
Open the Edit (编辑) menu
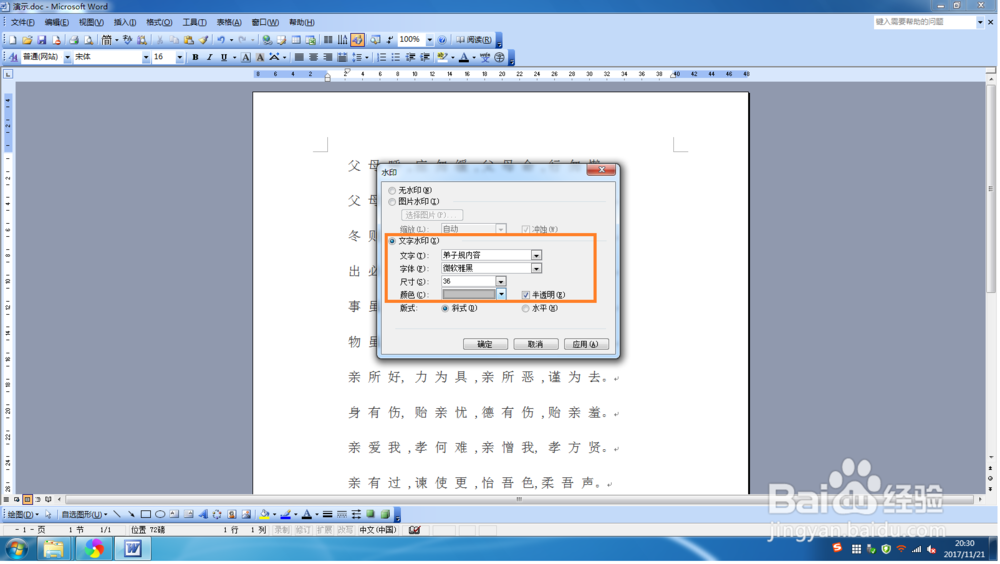tap(57, 22)
